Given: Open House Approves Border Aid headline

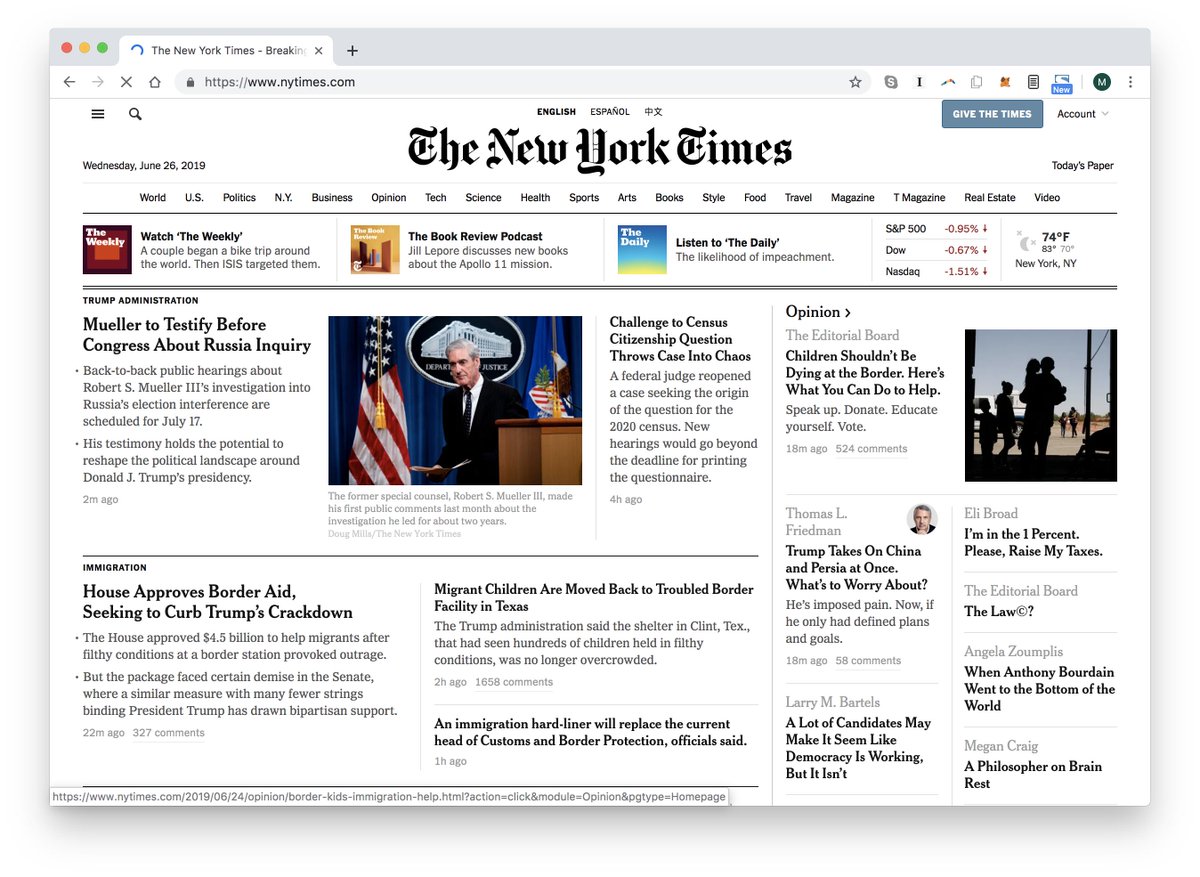Looking at the screenshot, I should [218, 602].
